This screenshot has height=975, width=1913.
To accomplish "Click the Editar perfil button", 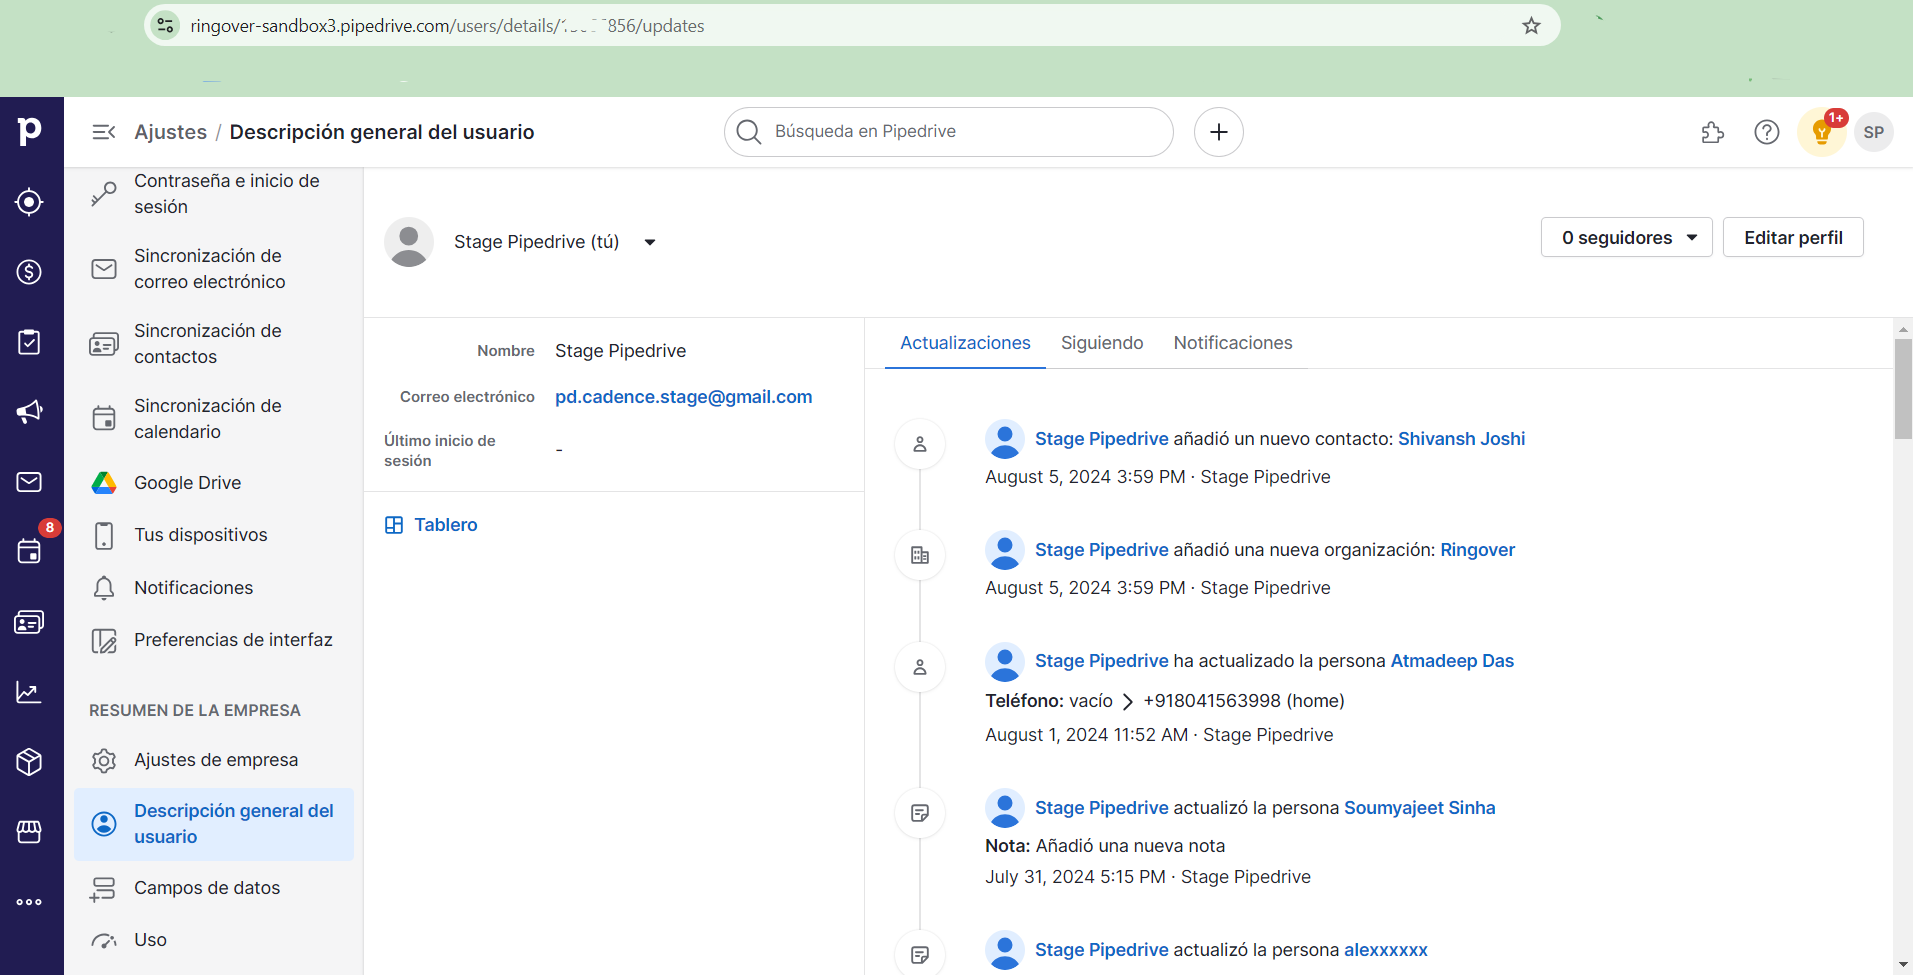I will (1793, 237).
